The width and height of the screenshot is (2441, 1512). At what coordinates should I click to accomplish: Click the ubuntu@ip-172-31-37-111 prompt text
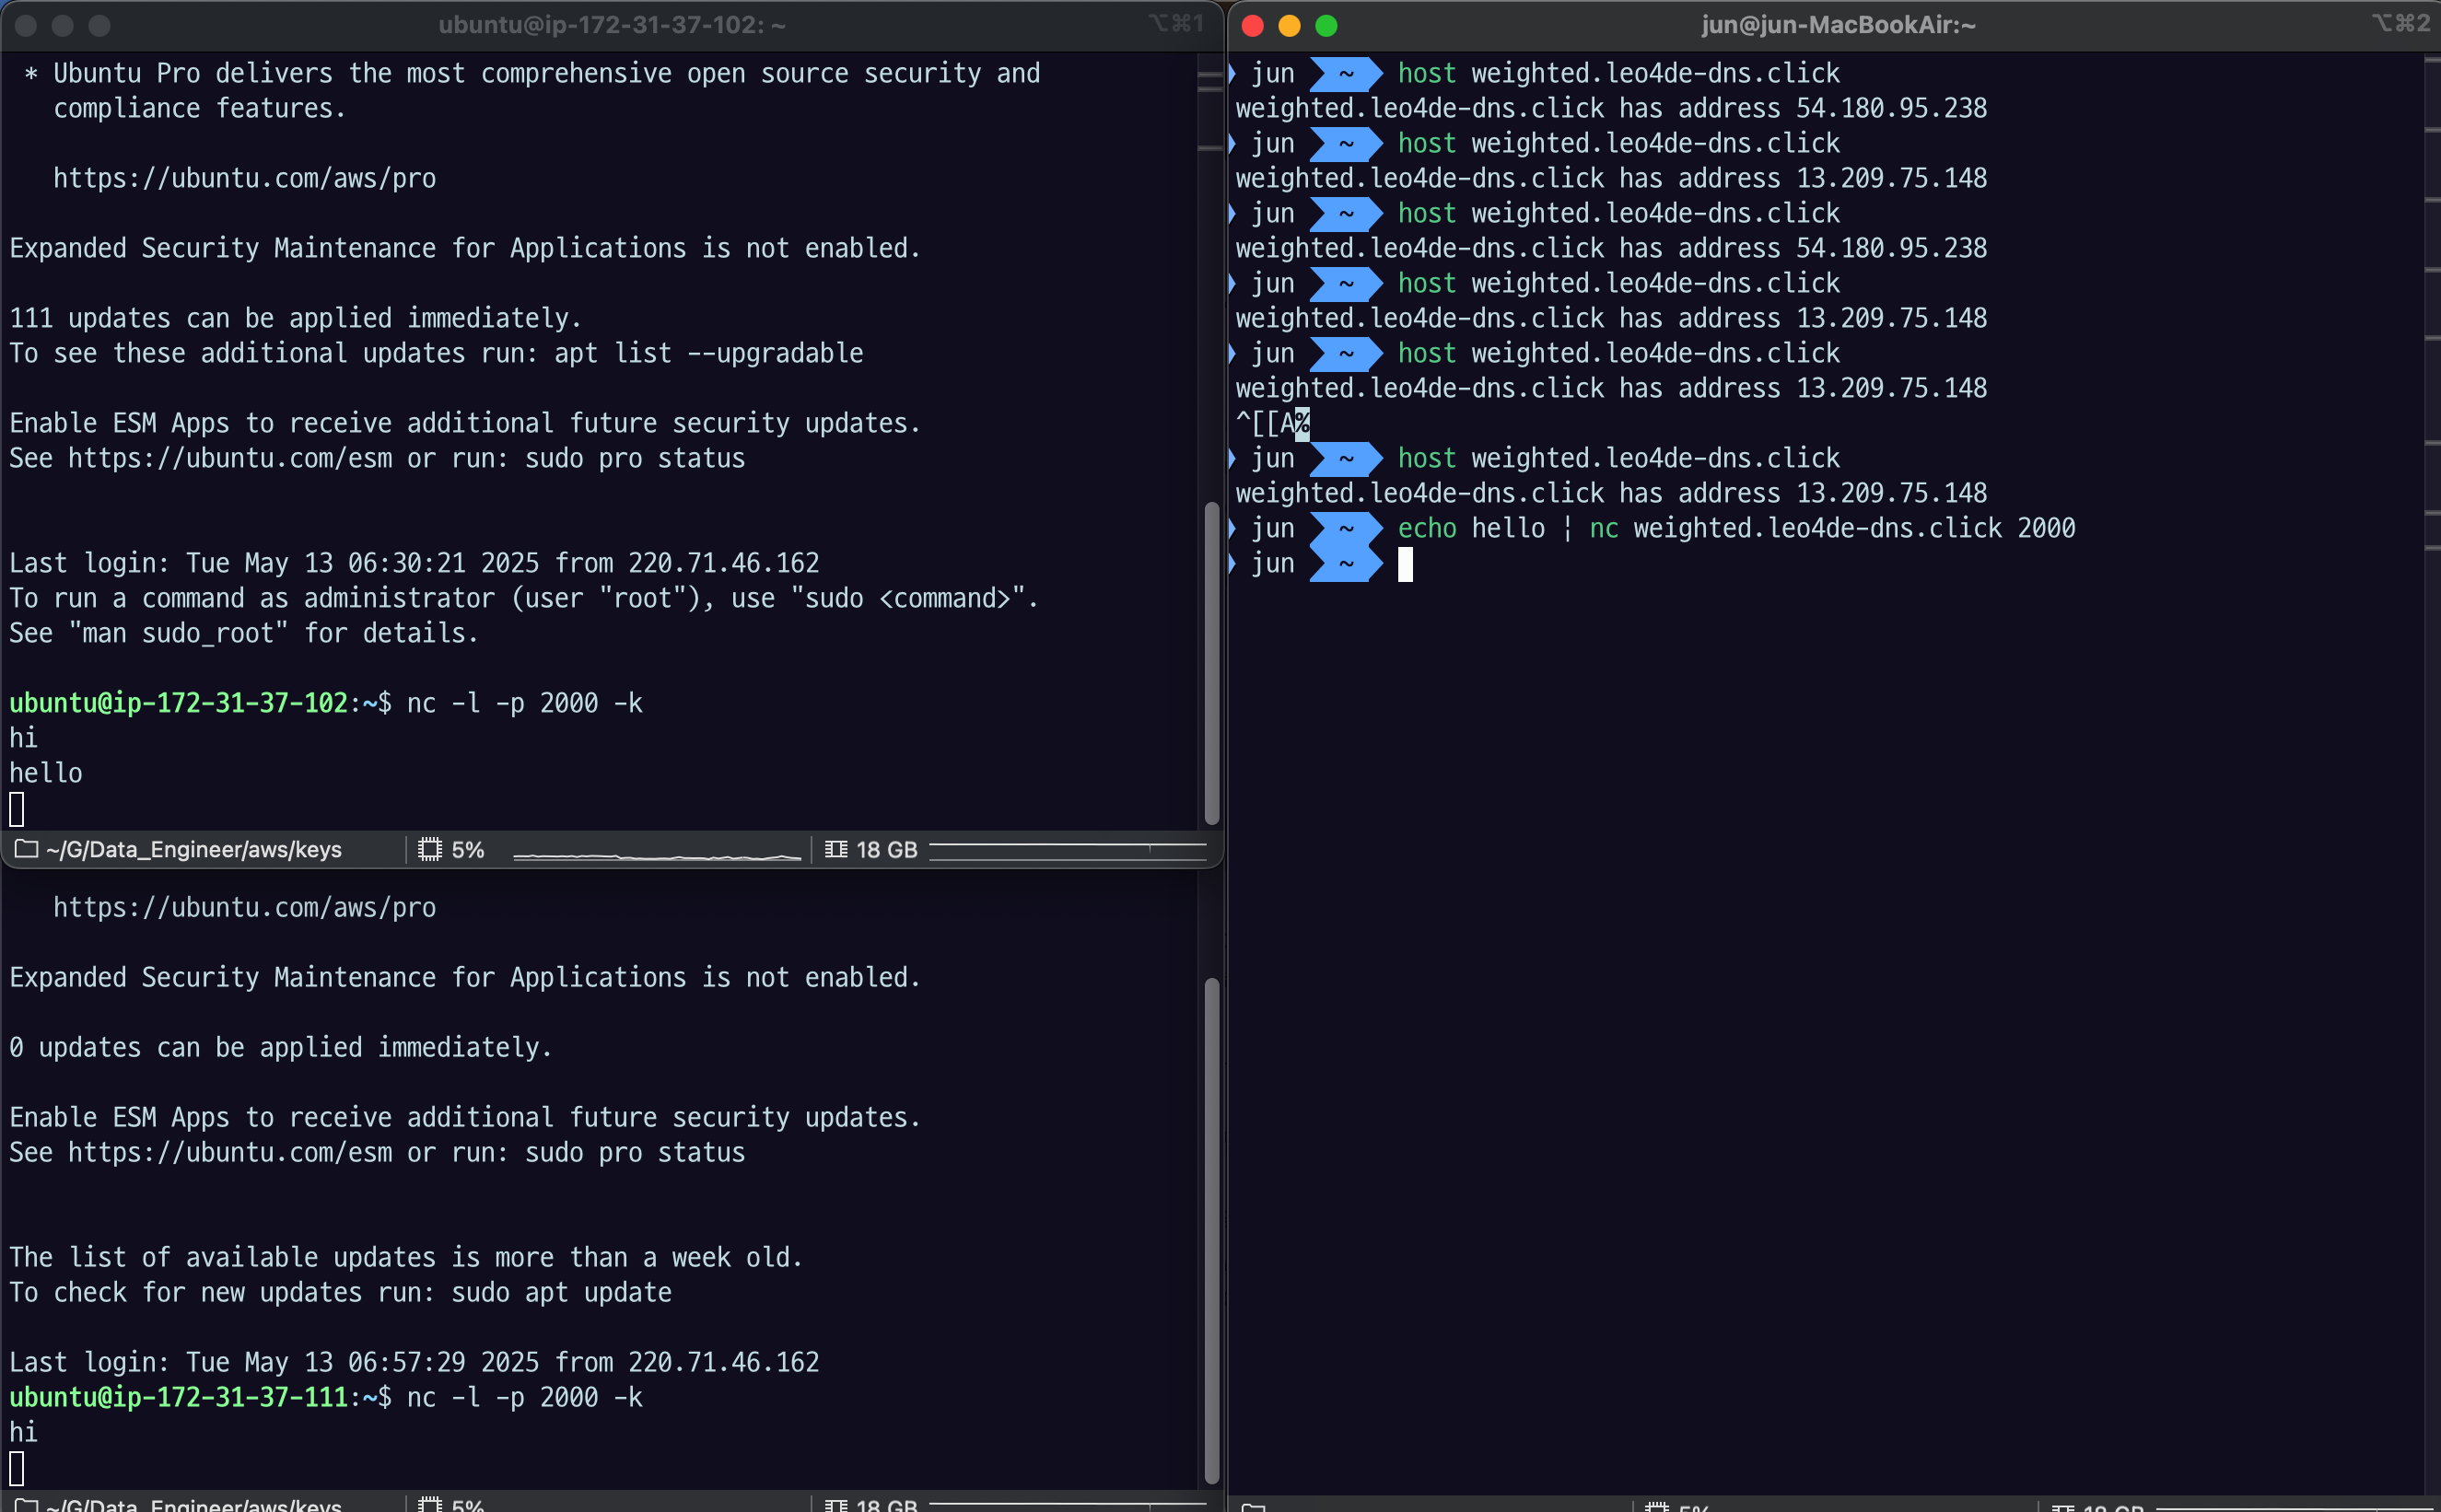coord(178,1397)
